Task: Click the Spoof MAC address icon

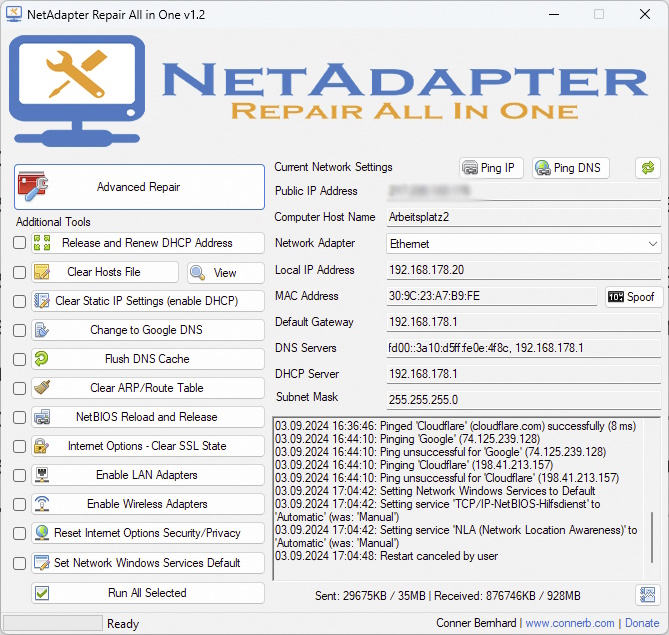Action: tap(616, 297)
